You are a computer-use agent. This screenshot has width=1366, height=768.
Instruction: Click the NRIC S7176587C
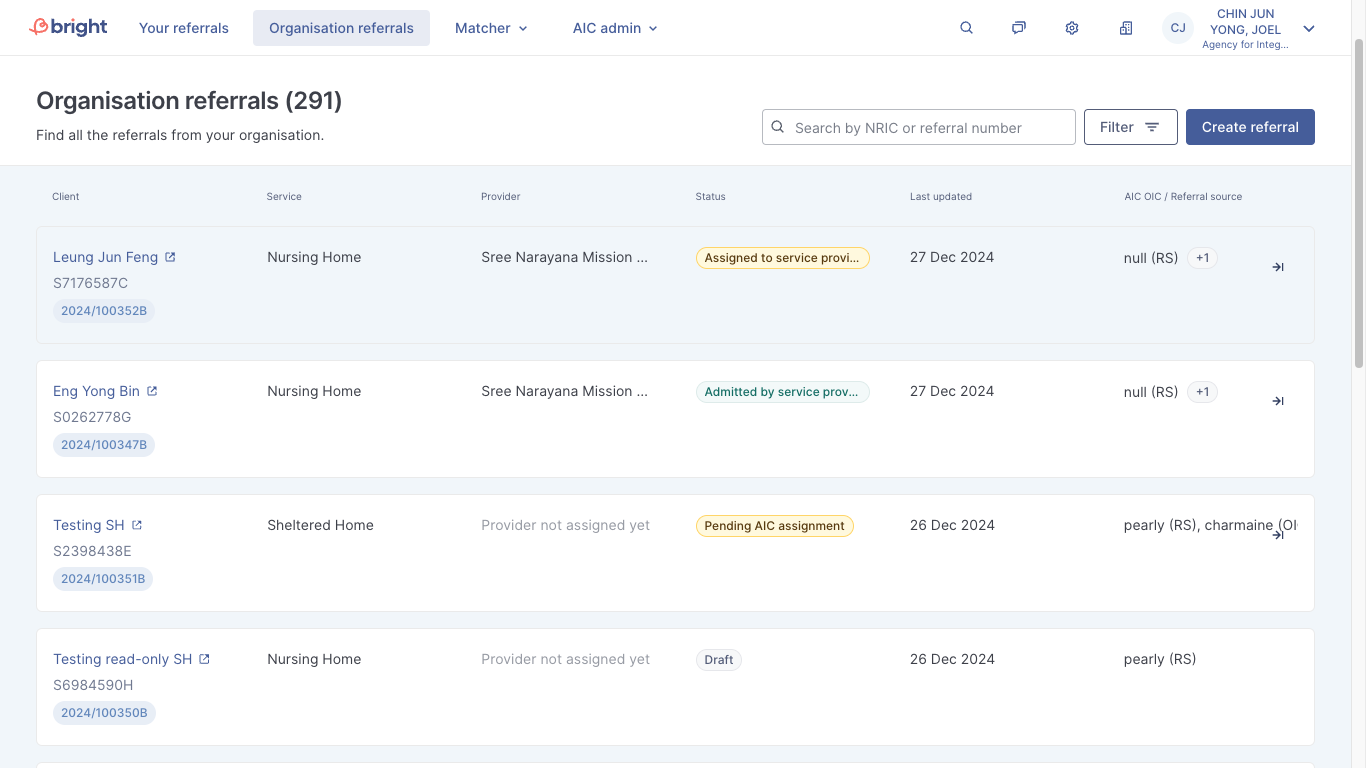[90, 283]
